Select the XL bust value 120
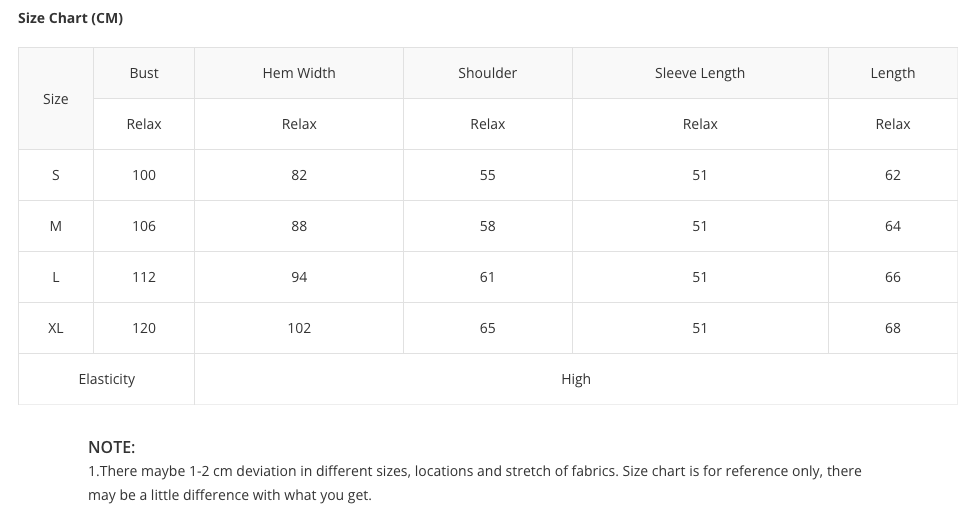The width and height of the screenshot is (977, 520). (x=144, y=328)
